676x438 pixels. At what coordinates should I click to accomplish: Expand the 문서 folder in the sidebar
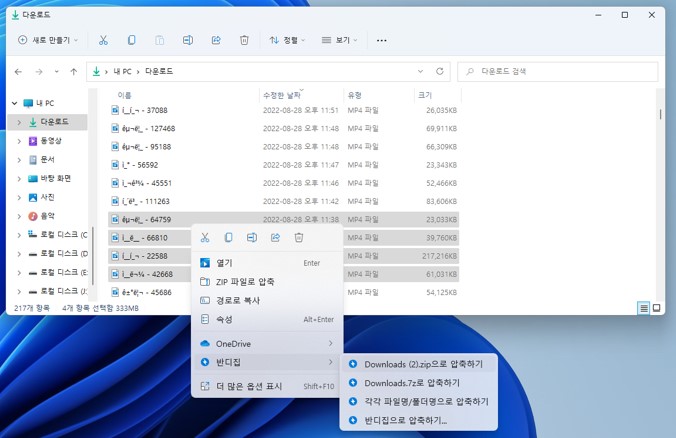click(19, 160)
